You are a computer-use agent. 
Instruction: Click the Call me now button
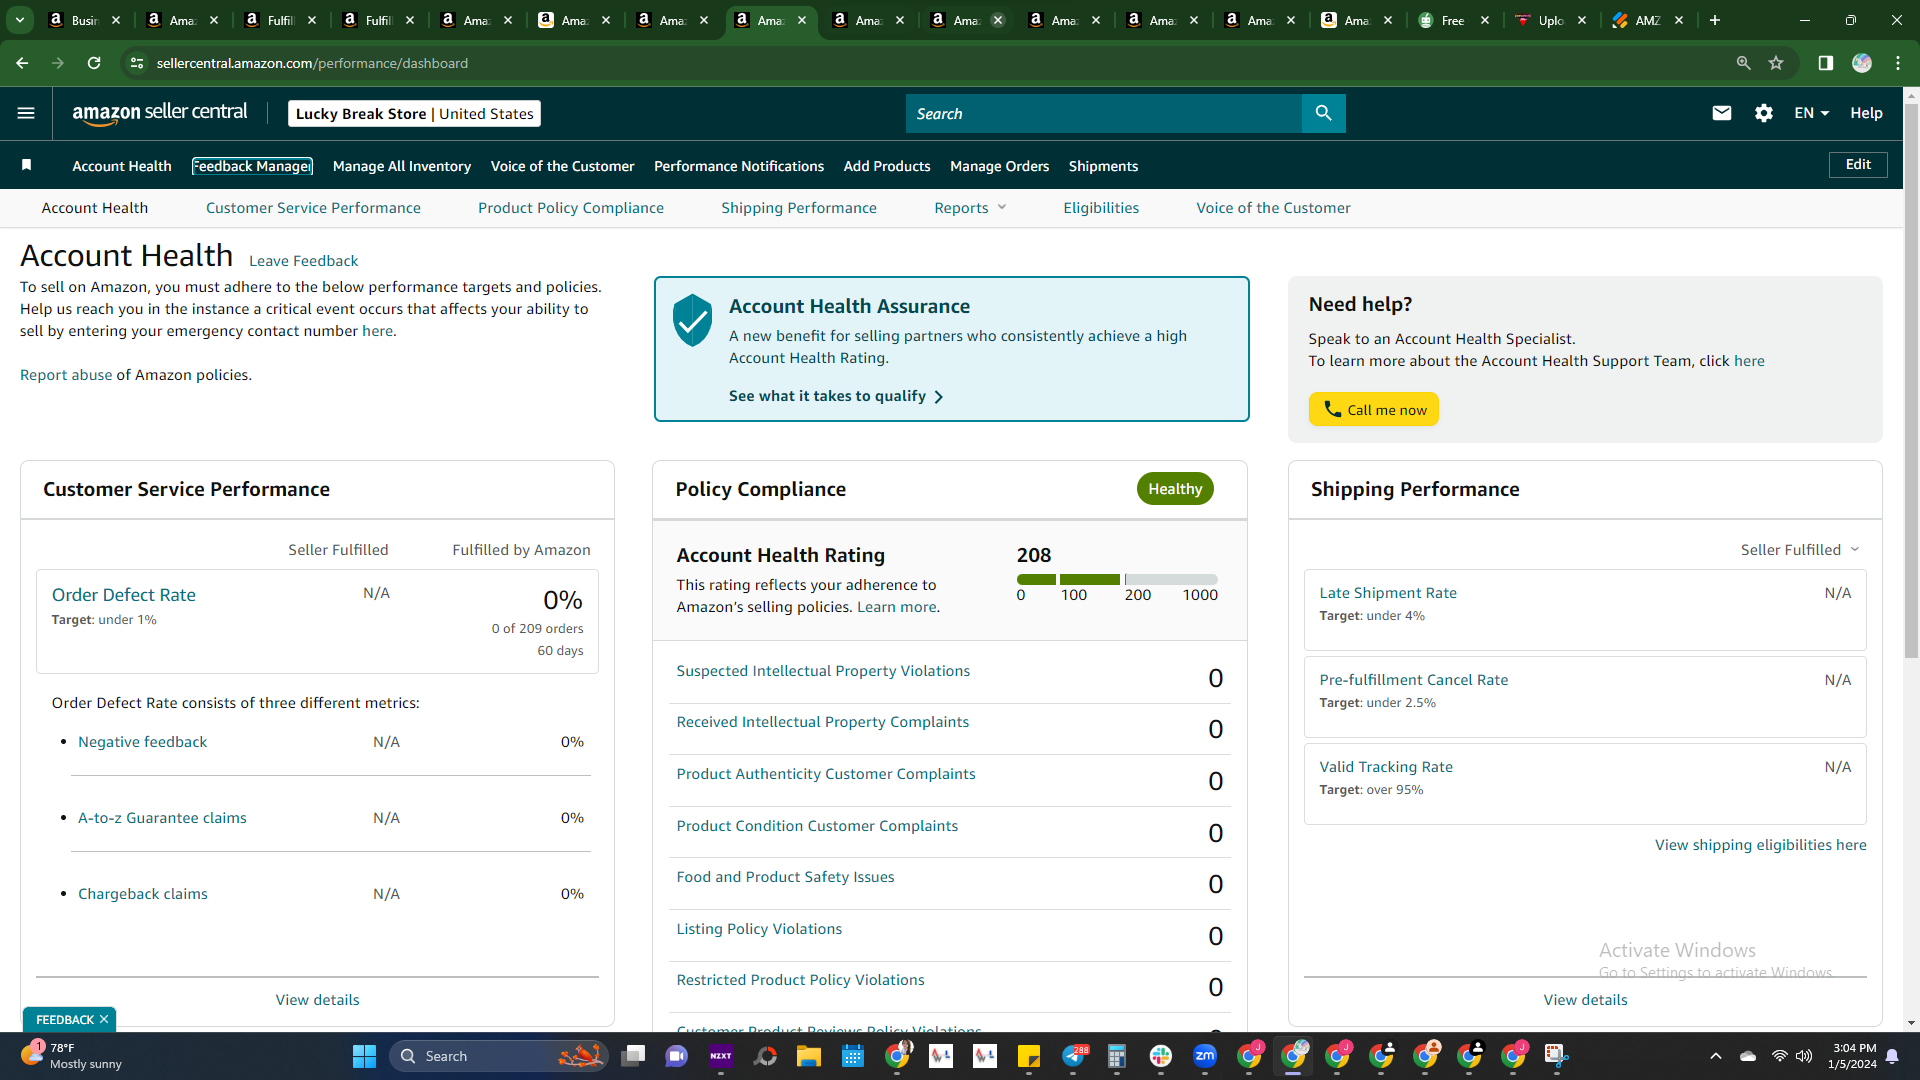click(x=1373, y=409)
